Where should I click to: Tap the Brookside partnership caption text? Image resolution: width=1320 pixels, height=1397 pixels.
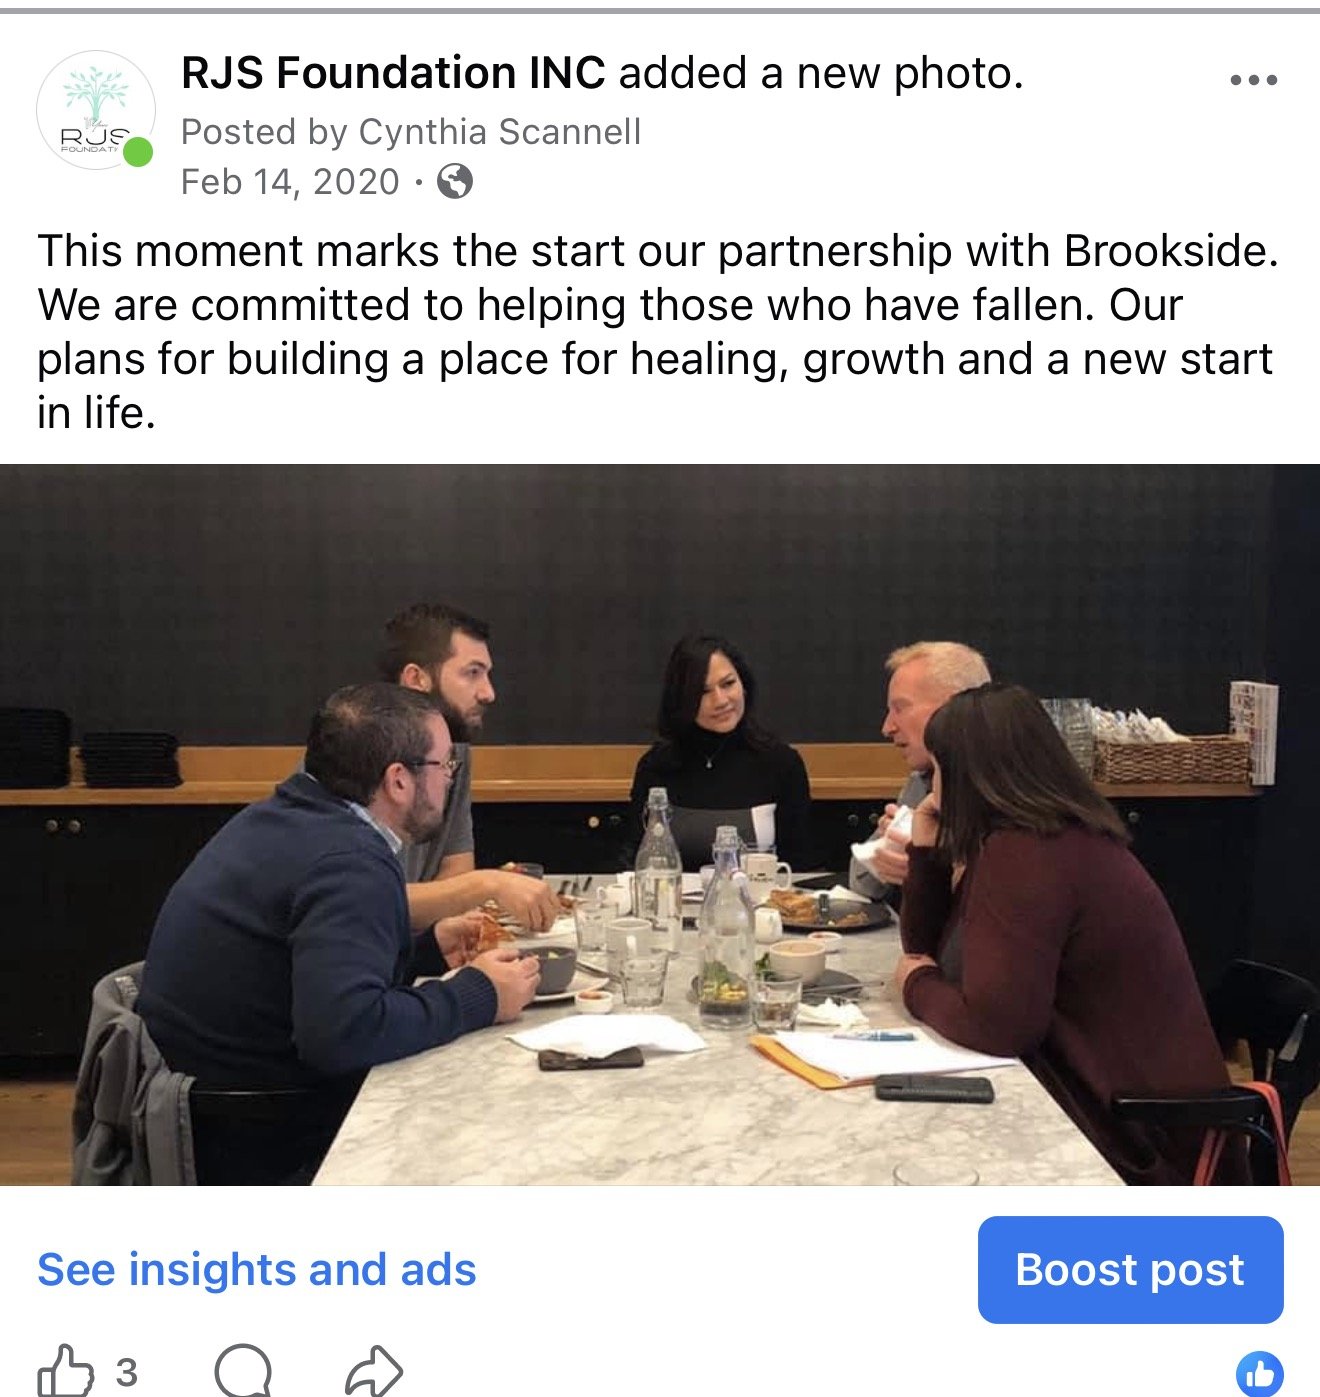tap(658, 332)
